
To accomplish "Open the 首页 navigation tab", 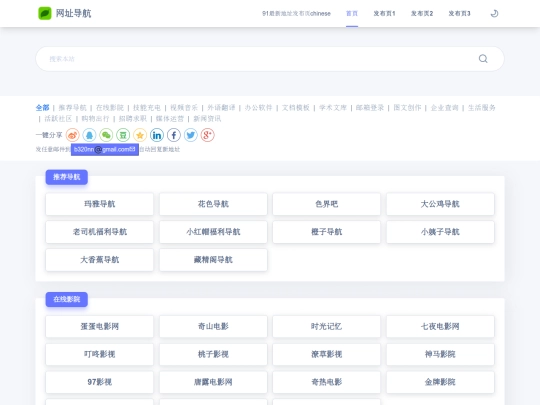I will [x=352, y=13].
